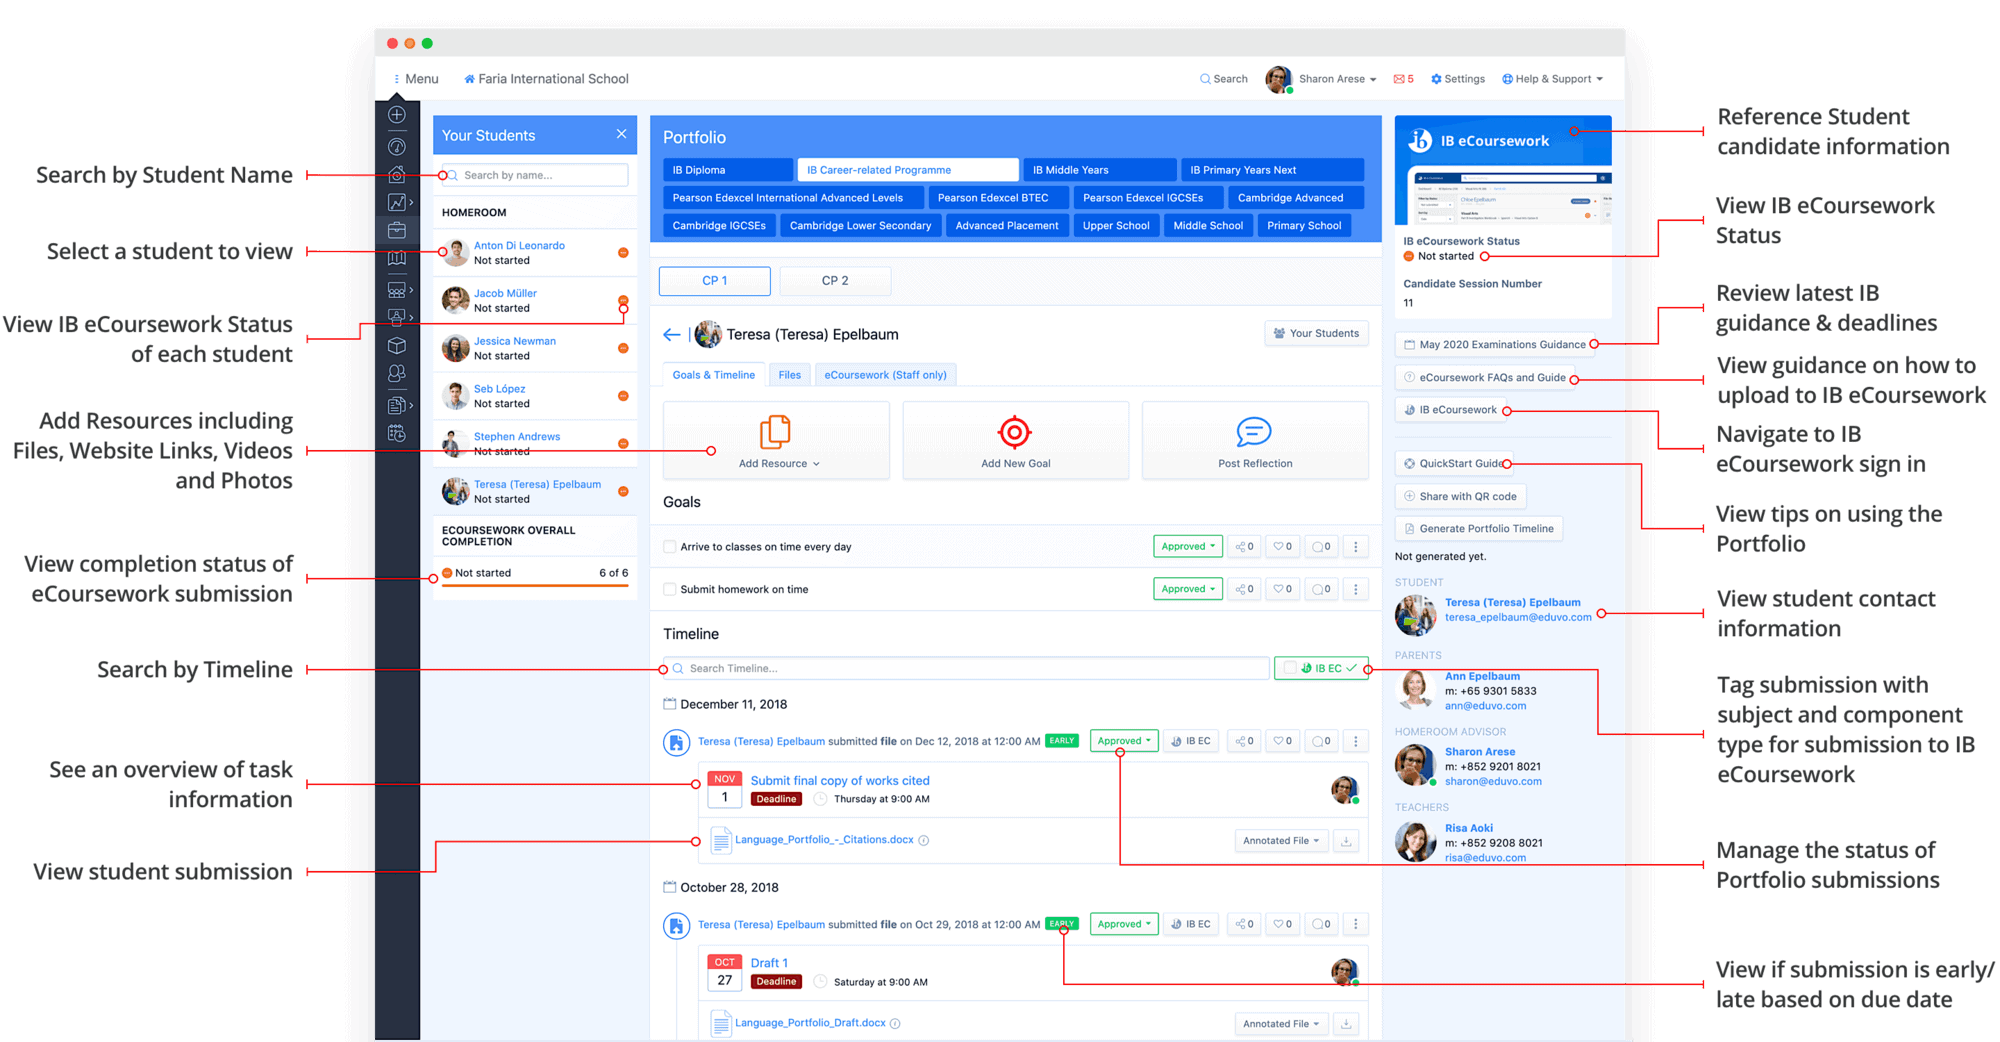Open Approved dropdown on December 12 submission
This screenshot has height=1042, width=2000.
pos(1124,741)
